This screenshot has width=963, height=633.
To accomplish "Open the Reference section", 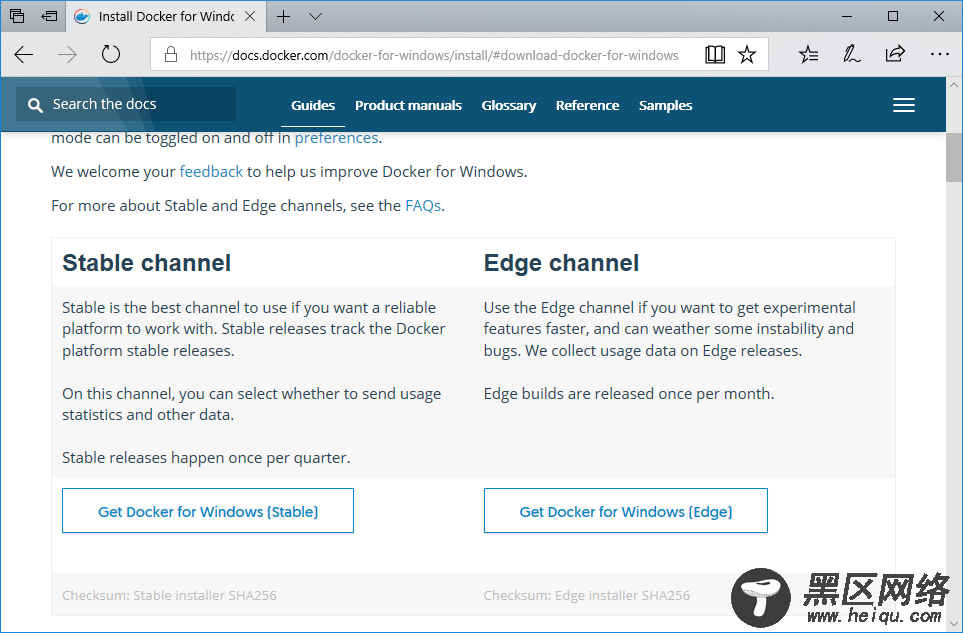I will pyautogui.click(x=587, y=106).
